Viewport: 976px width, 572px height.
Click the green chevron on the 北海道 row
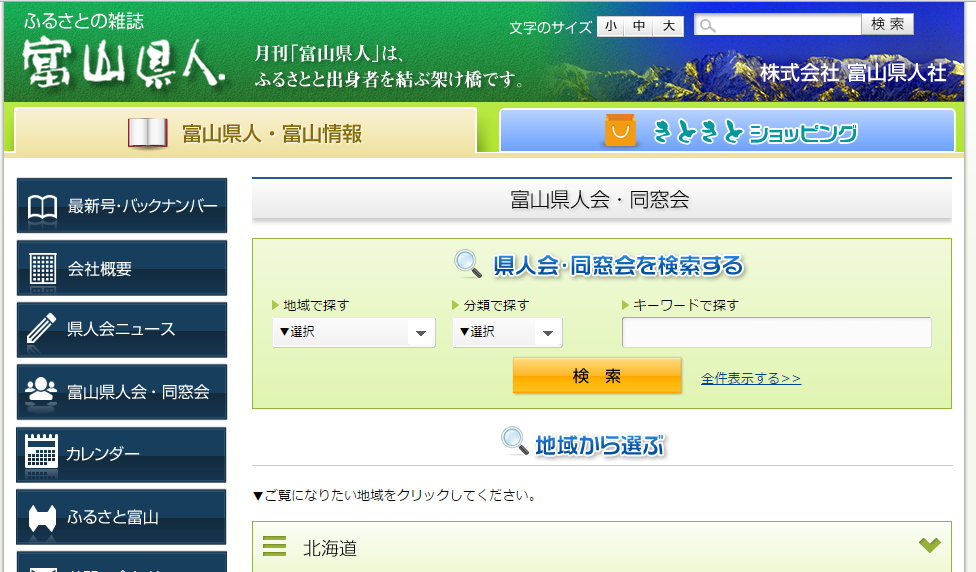(930, 545)
